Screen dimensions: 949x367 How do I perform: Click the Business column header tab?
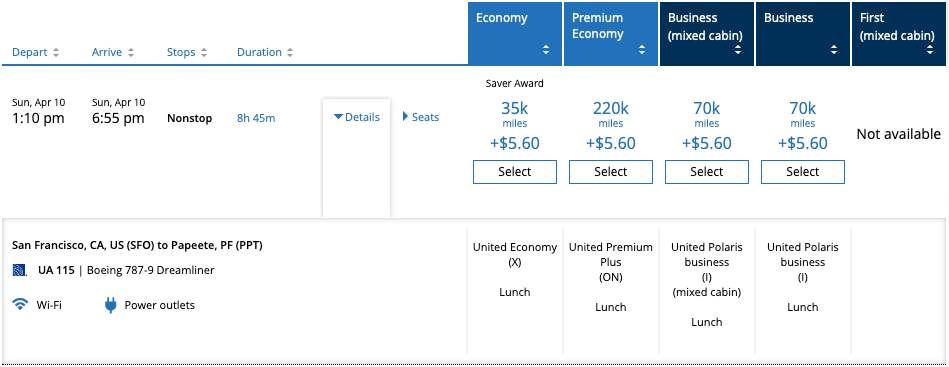(803, 34)
